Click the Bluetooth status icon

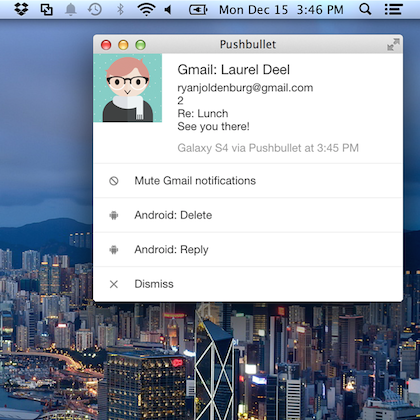tap(120, 9)
